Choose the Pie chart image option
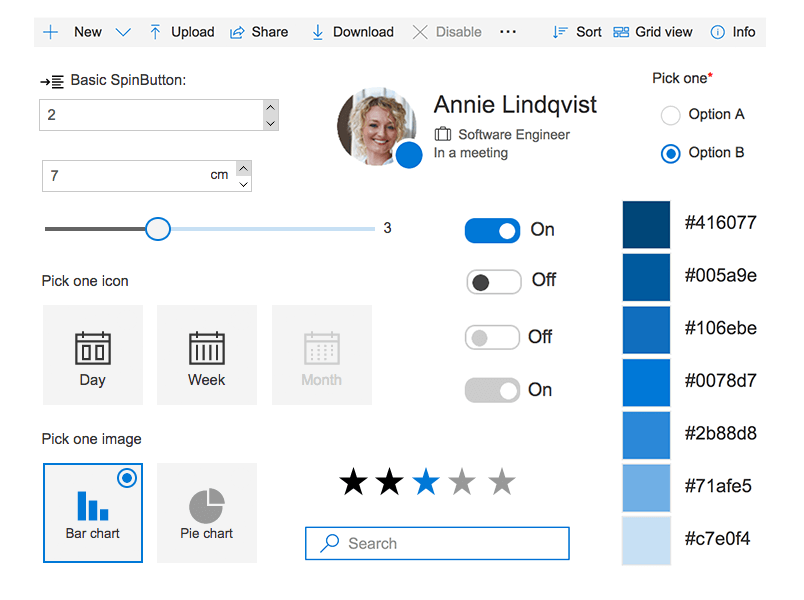Image resolution: width=804 pixels, height=600 pixels. [x=207, y=512]
